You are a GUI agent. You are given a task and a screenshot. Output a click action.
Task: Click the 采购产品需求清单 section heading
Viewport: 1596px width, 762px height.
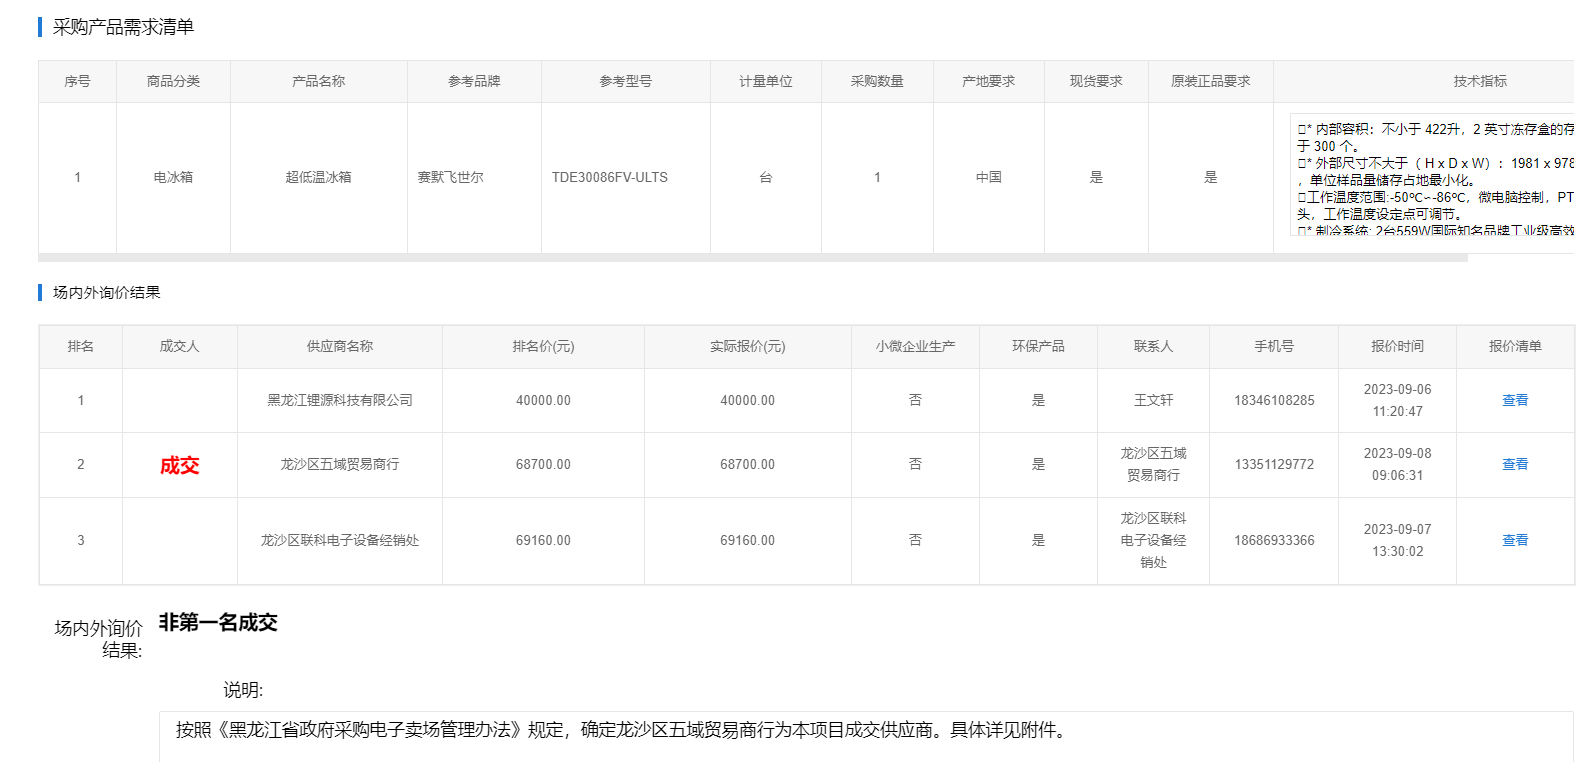coord(123,27)
